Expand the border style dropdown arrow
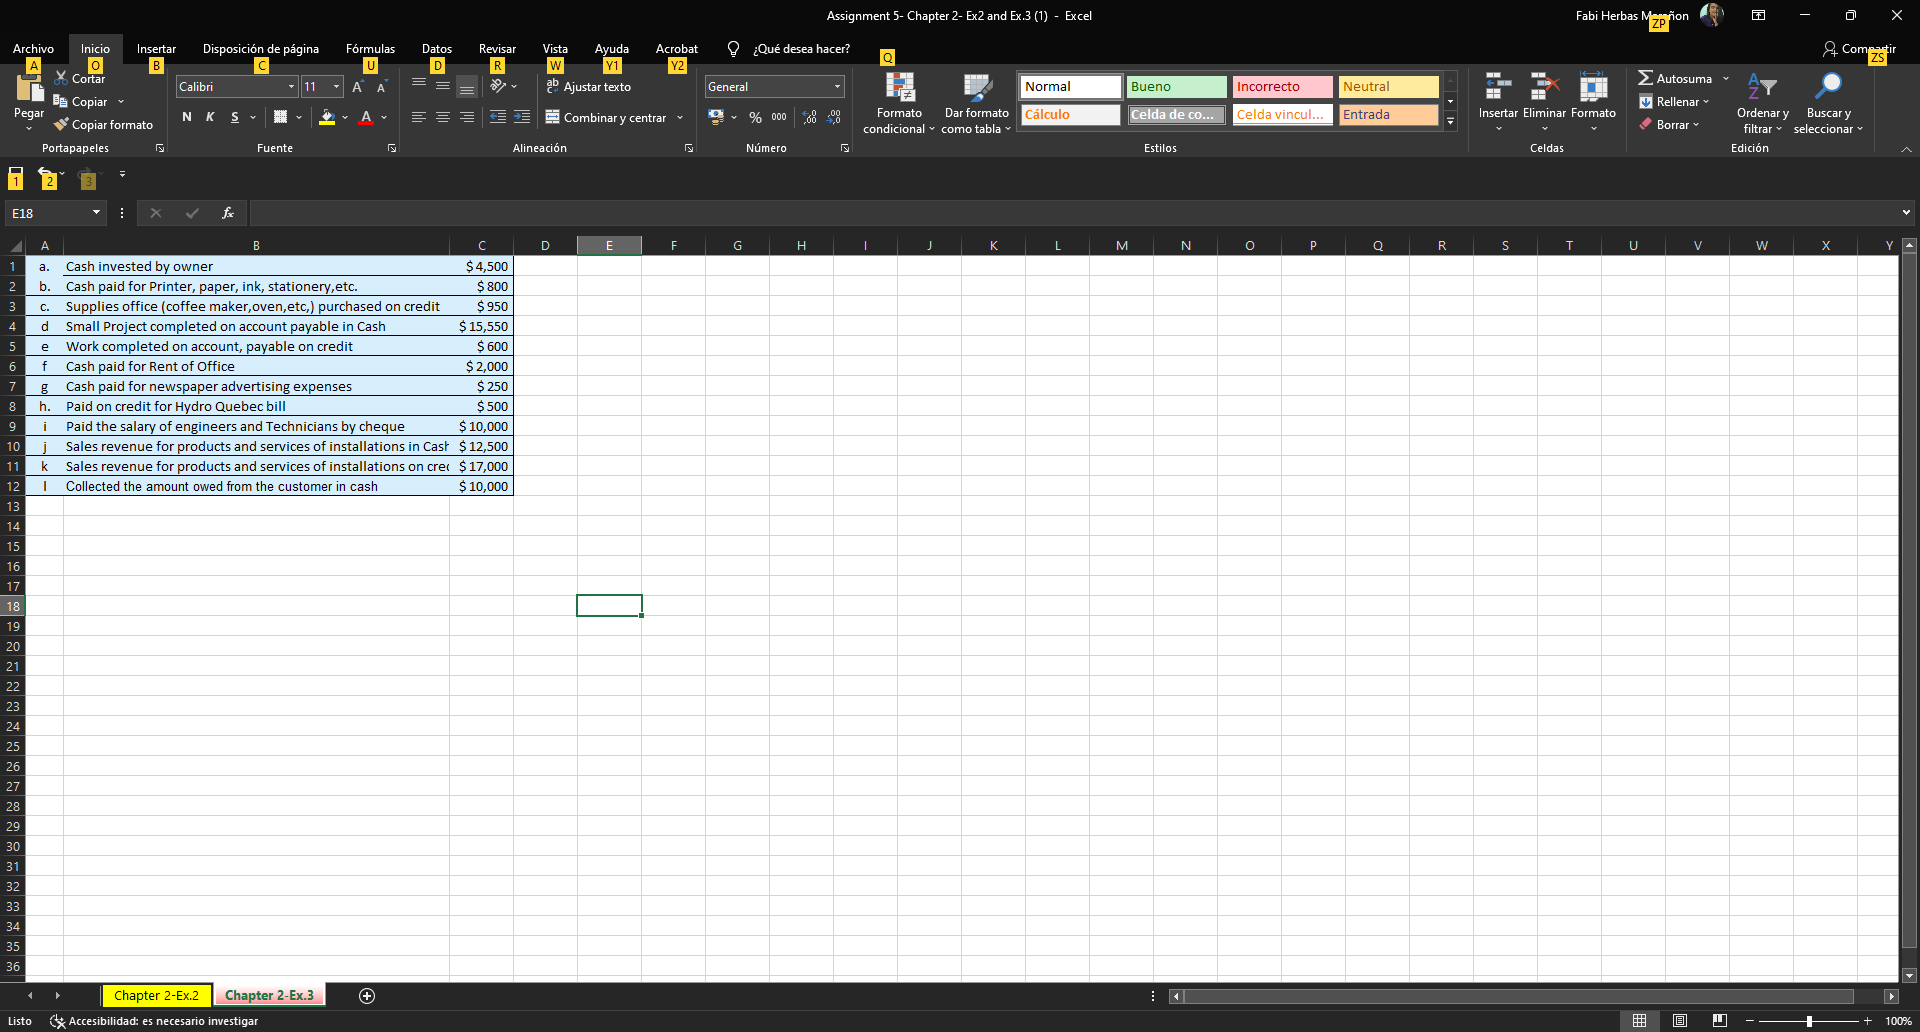This screenshot has width=1920, height=1032. [x=298, y=117]
